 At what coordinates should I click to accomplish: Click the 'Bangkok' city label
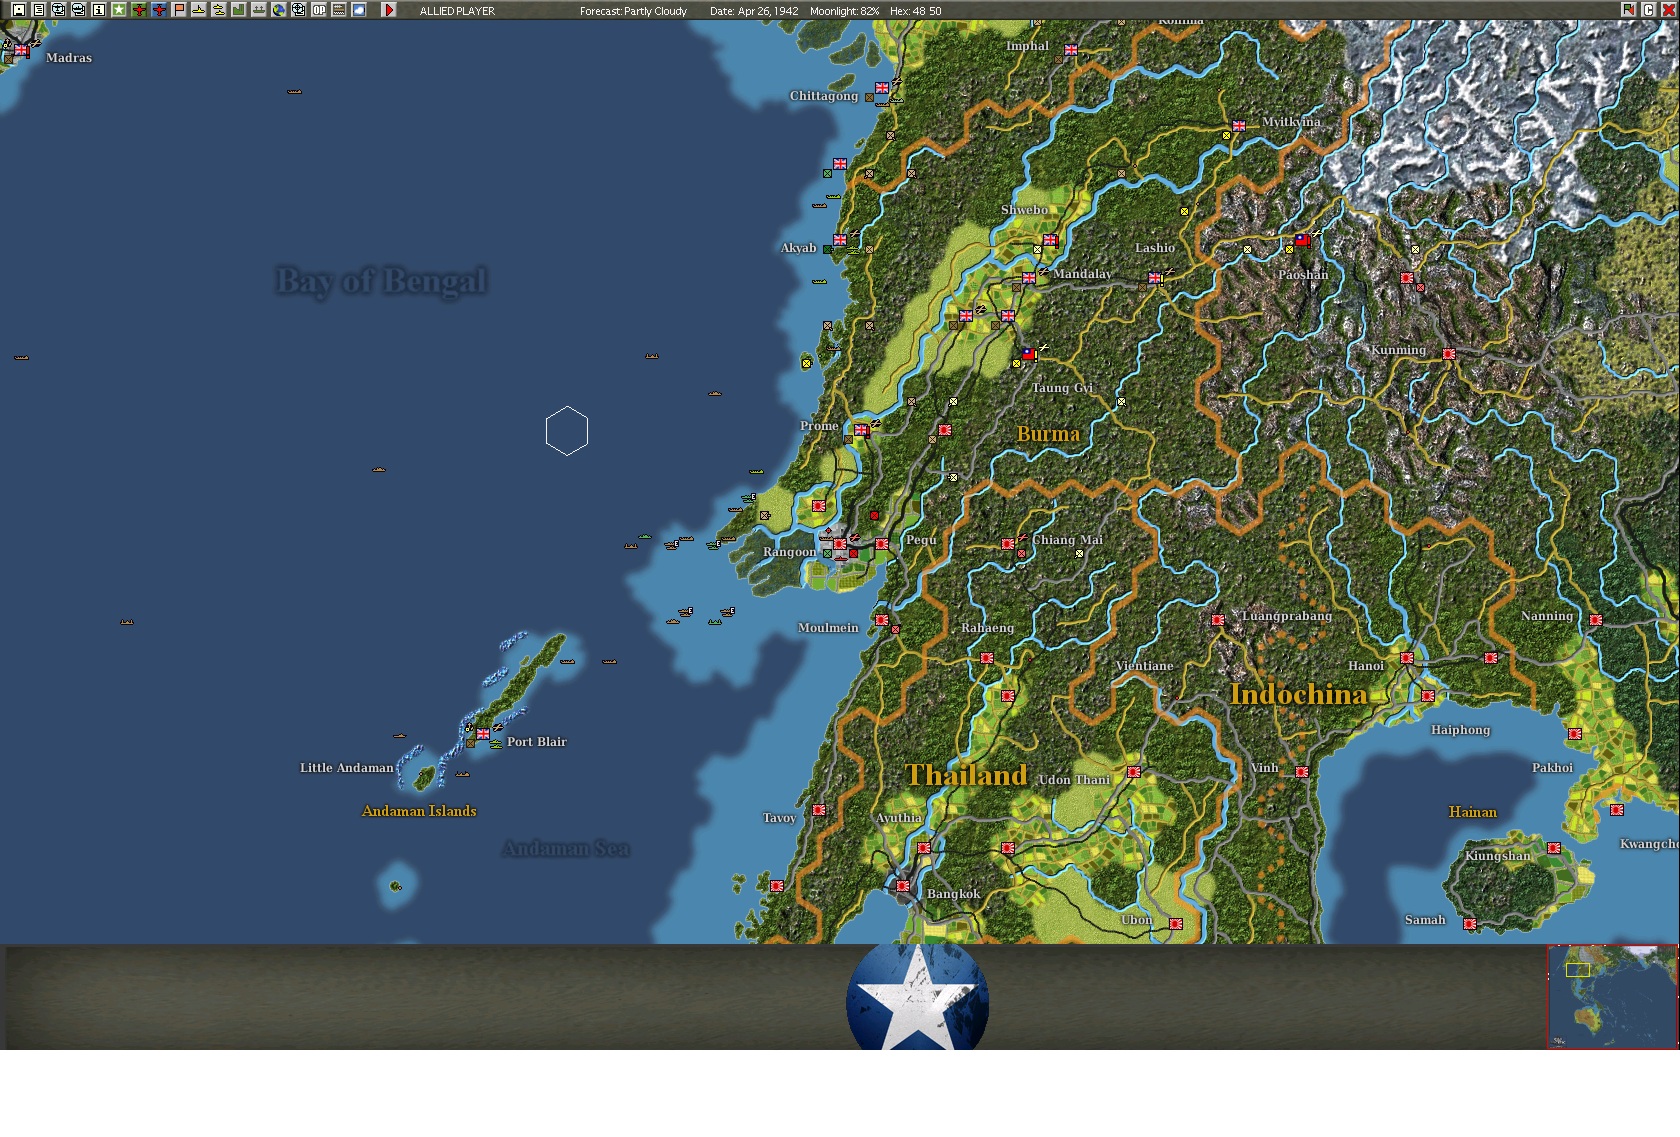[x=954, y=894]
